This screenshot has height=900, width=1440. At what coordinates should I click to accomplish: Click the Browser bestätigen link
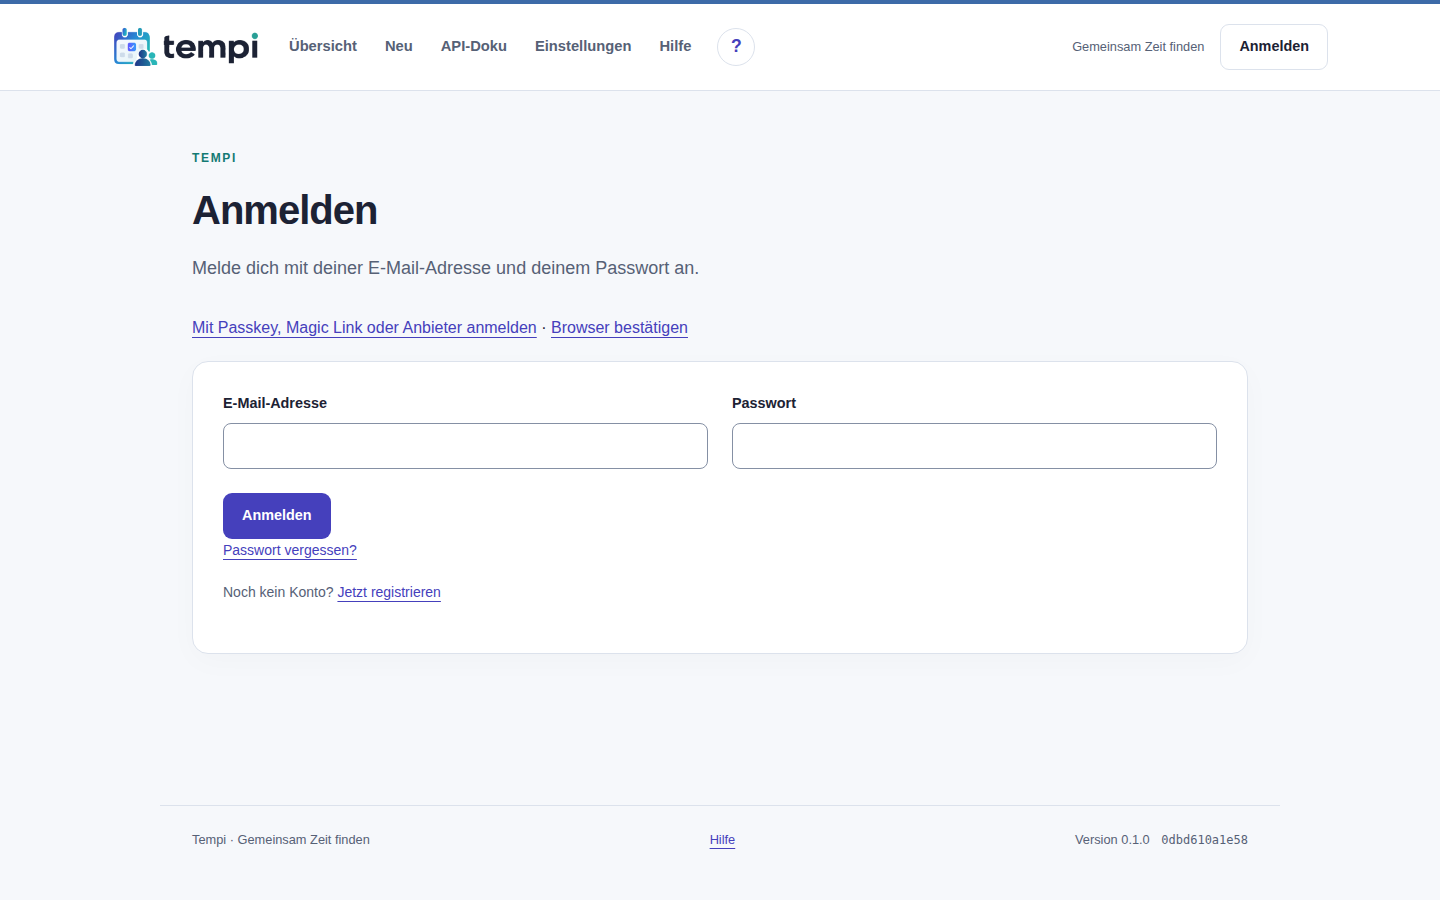[x=619, y=328]
